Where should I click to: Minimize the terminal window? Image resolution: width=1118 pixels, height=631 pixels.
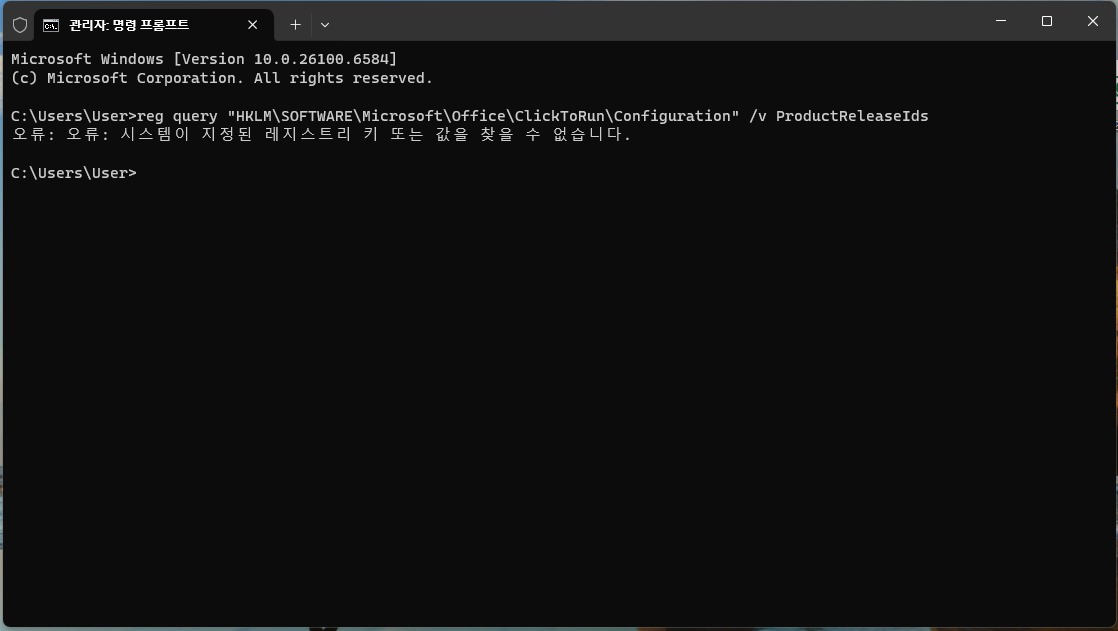[x=1001, y=21]
